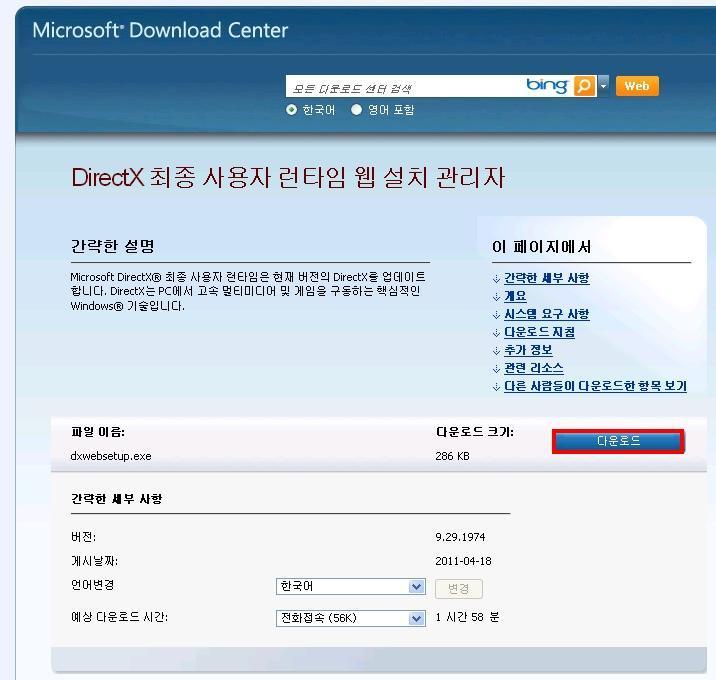Image resolution: width=716 pixels, height=680 pixels.
Task: Click the 파일 이름: column label
Action: pos(98,432)
